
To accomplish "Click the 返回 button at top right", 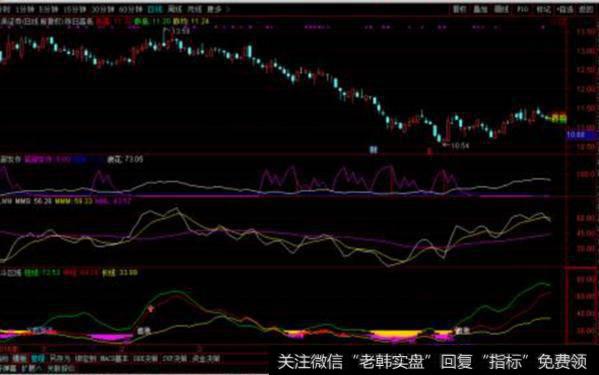I will [586, 9].
